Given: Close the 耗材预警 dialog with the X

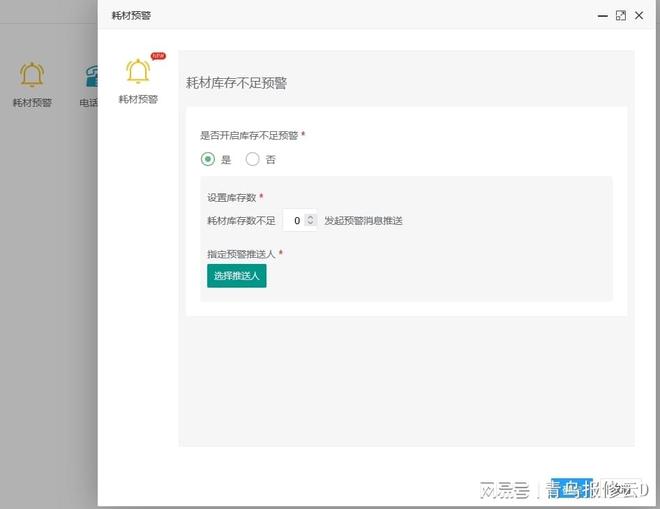Looking at the screenshot, I should [639, 15].
